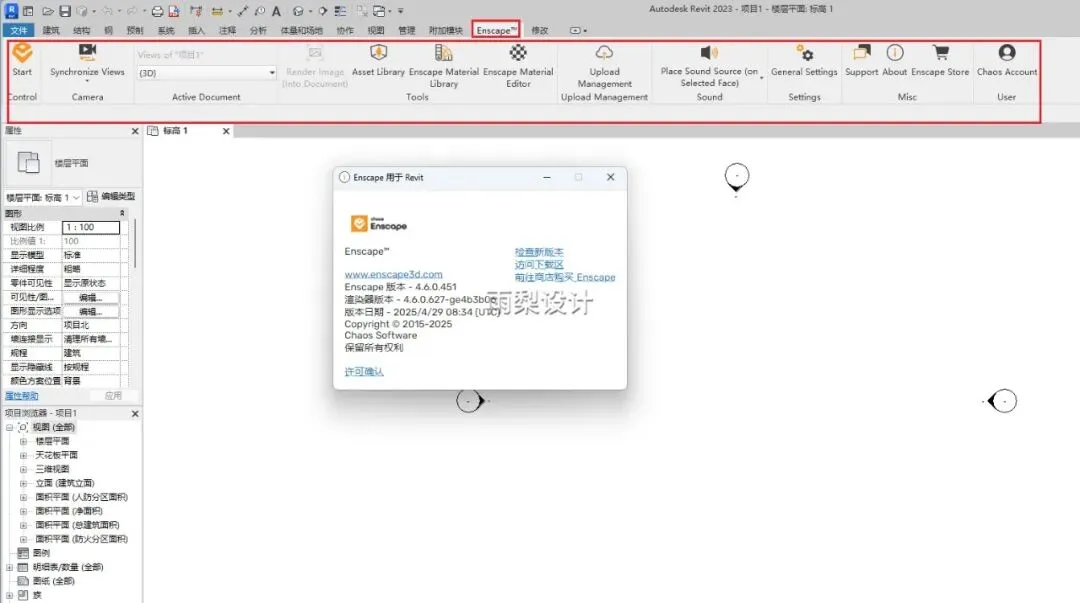Image resolution: width=1080 pixels, height=603 pixels.
Task: Open the Views of project (3D) dropdown
Action: (207, 72)
